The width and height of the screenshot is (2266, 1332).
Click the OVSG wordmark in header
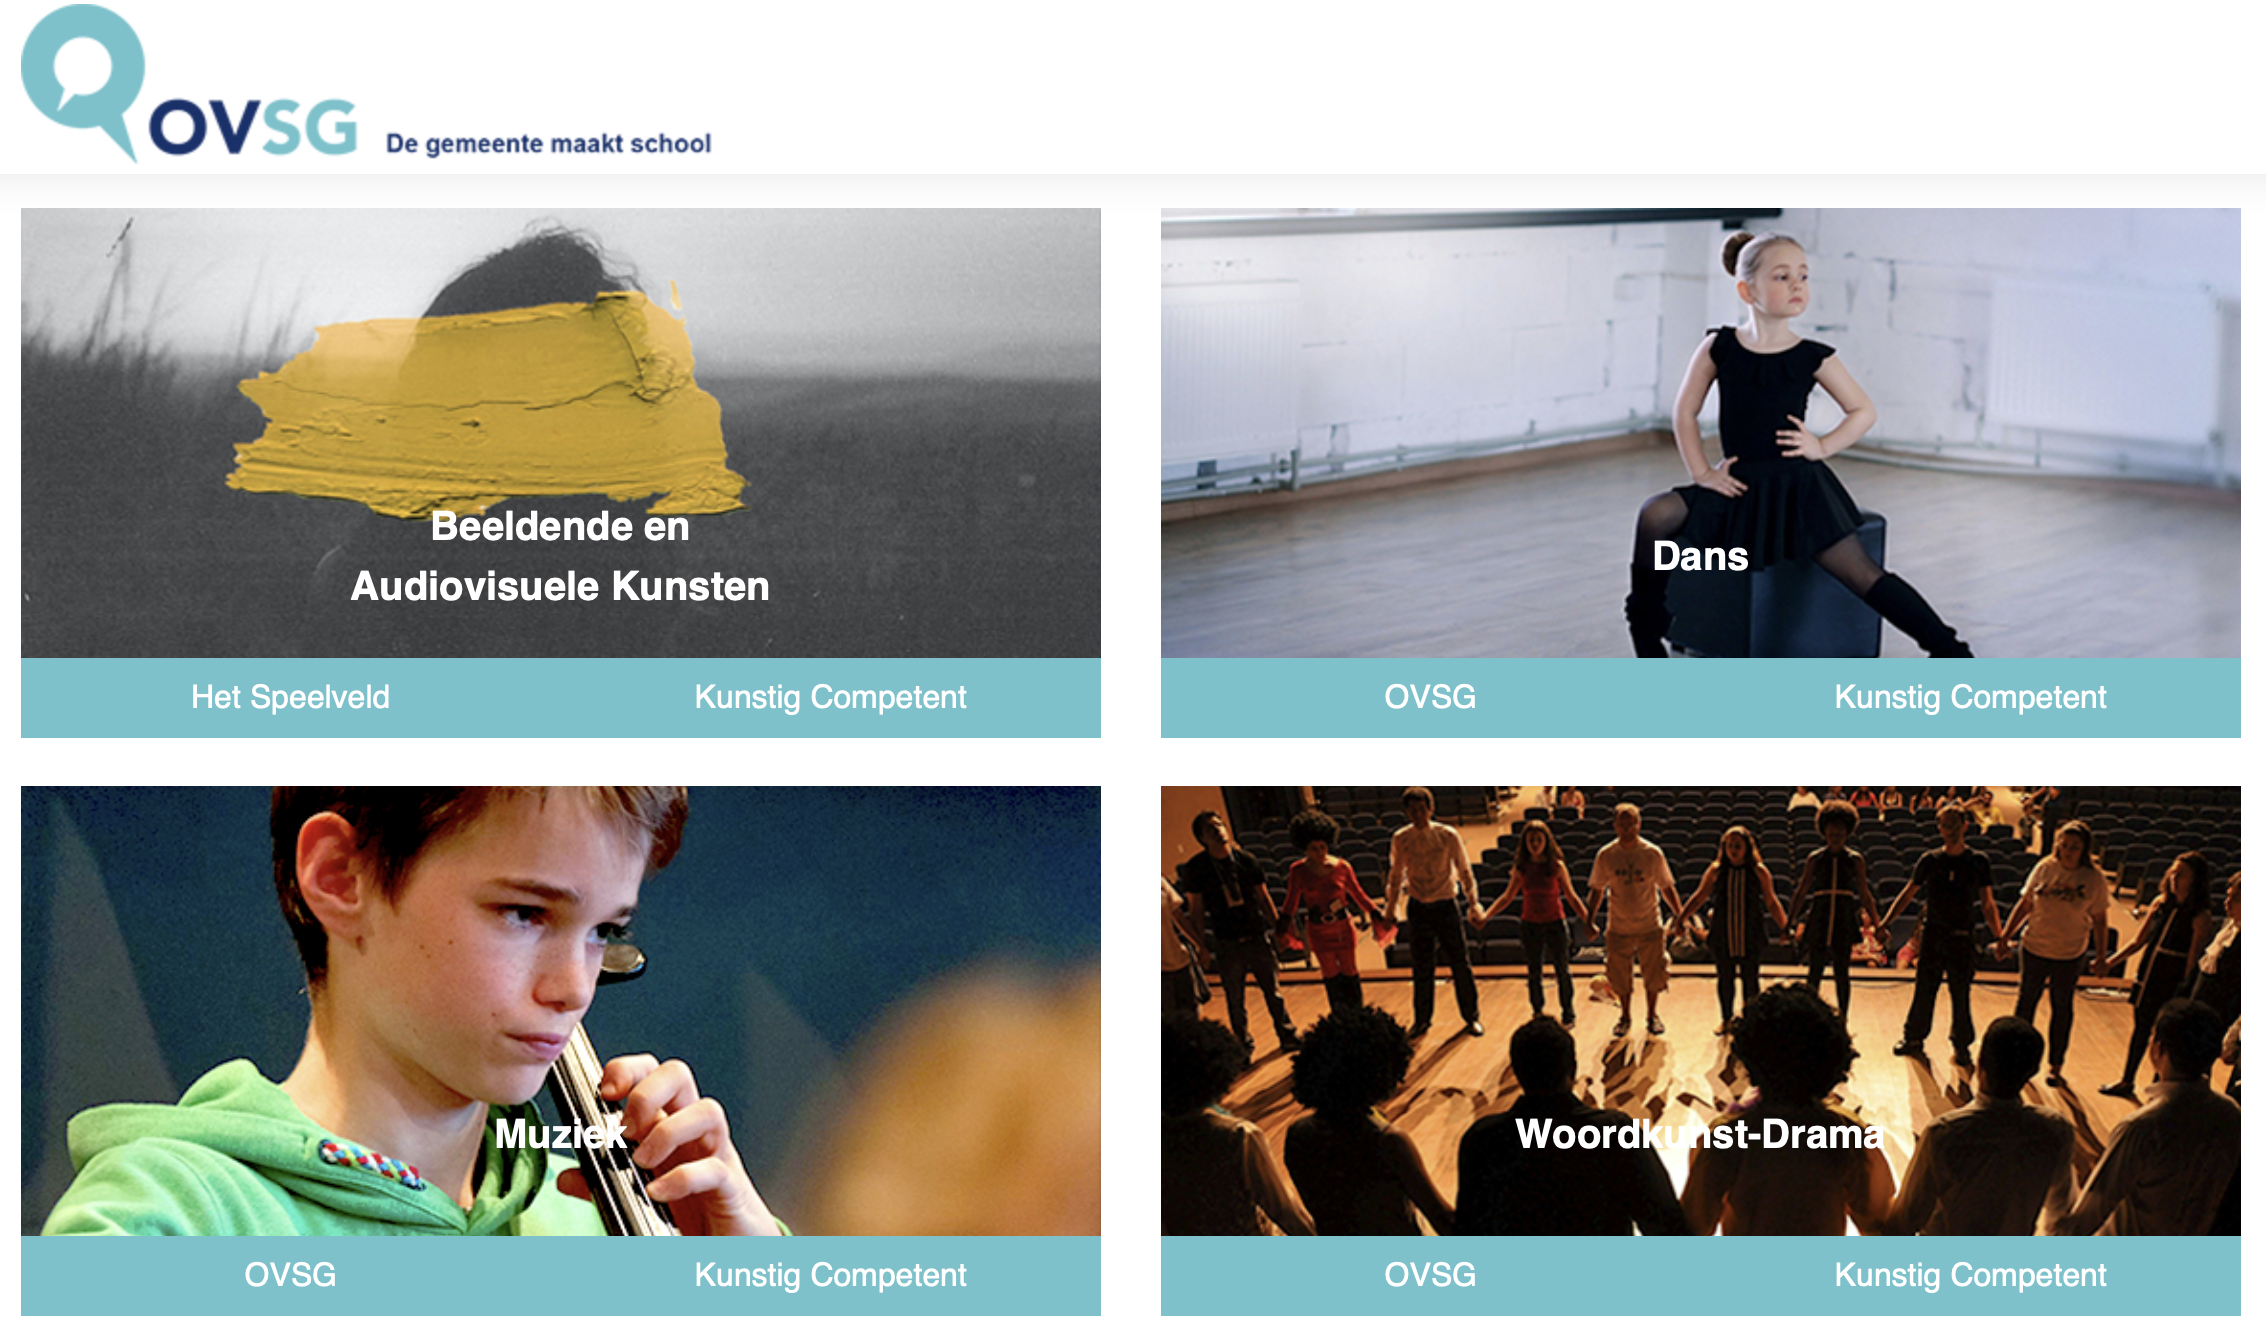[x=253, y=127]
